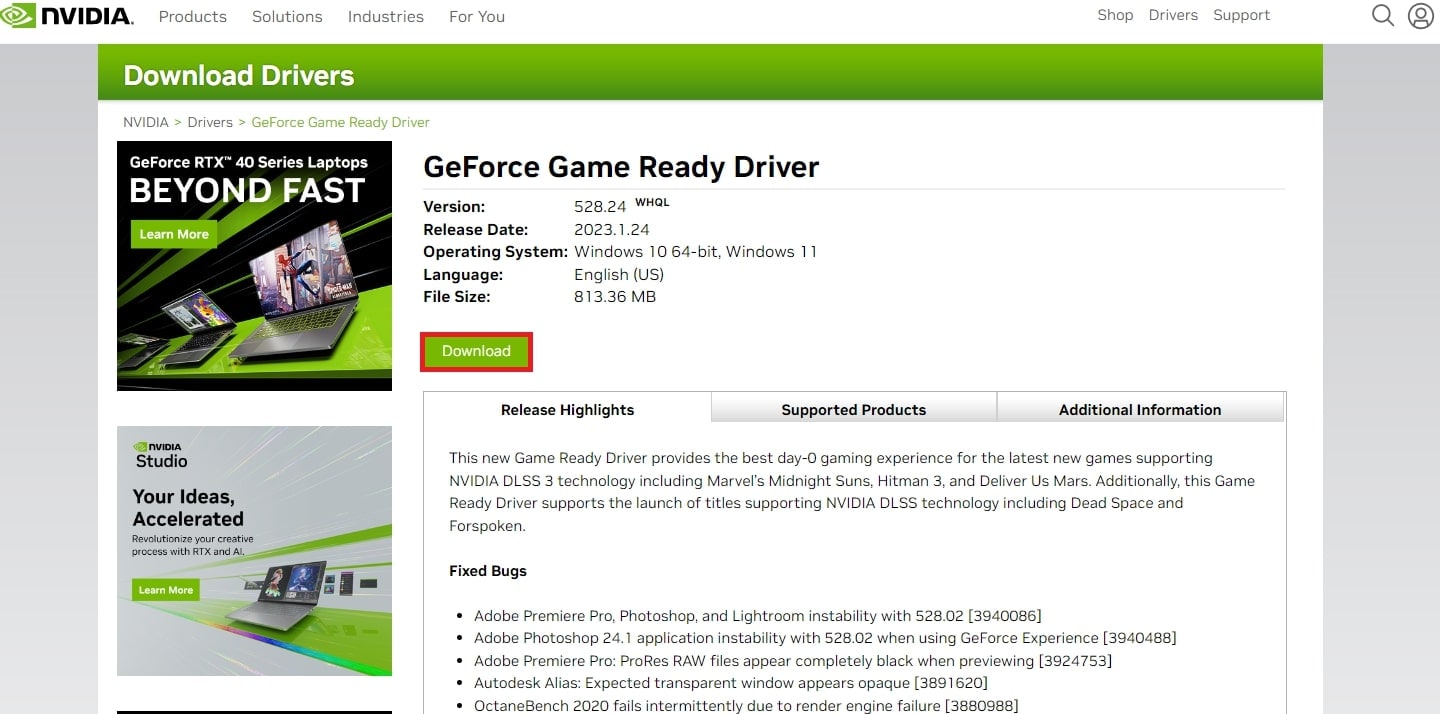Select the Release Highlights tab
1440x714 pixels.
click(567, 409)
